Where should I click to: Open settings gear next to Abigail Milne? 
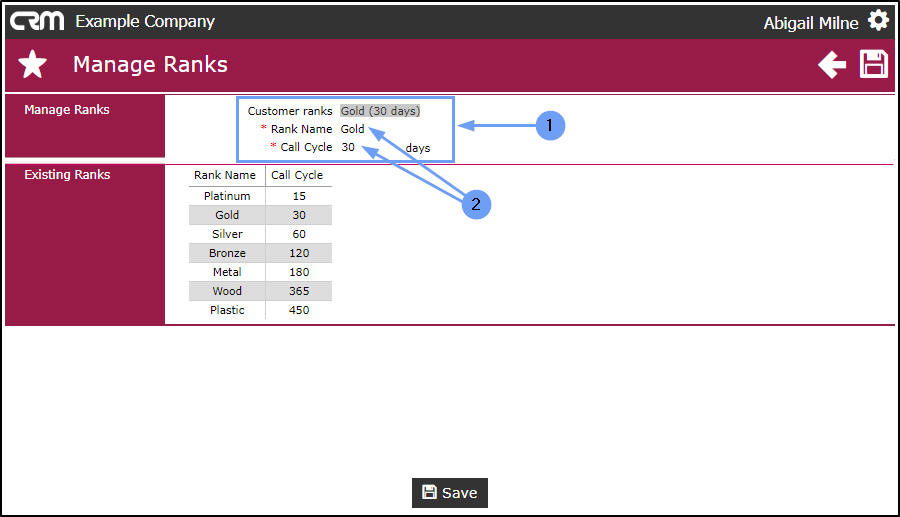(878, 21)
